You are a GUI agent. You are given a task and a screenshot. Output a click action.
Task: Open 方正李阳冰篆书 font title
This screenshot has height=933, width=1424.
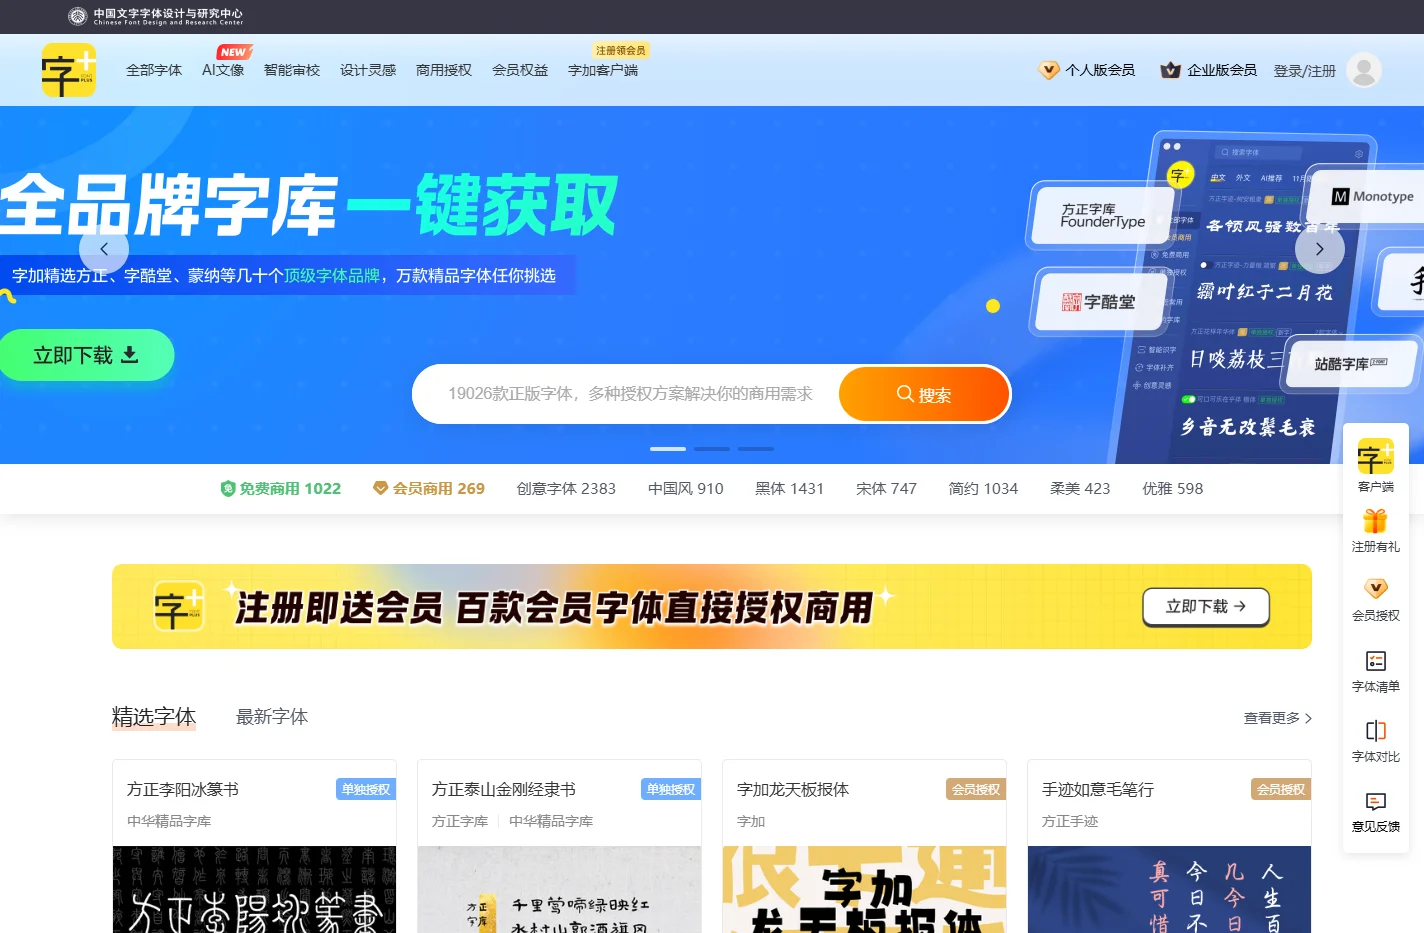click(x=183, y=789)
